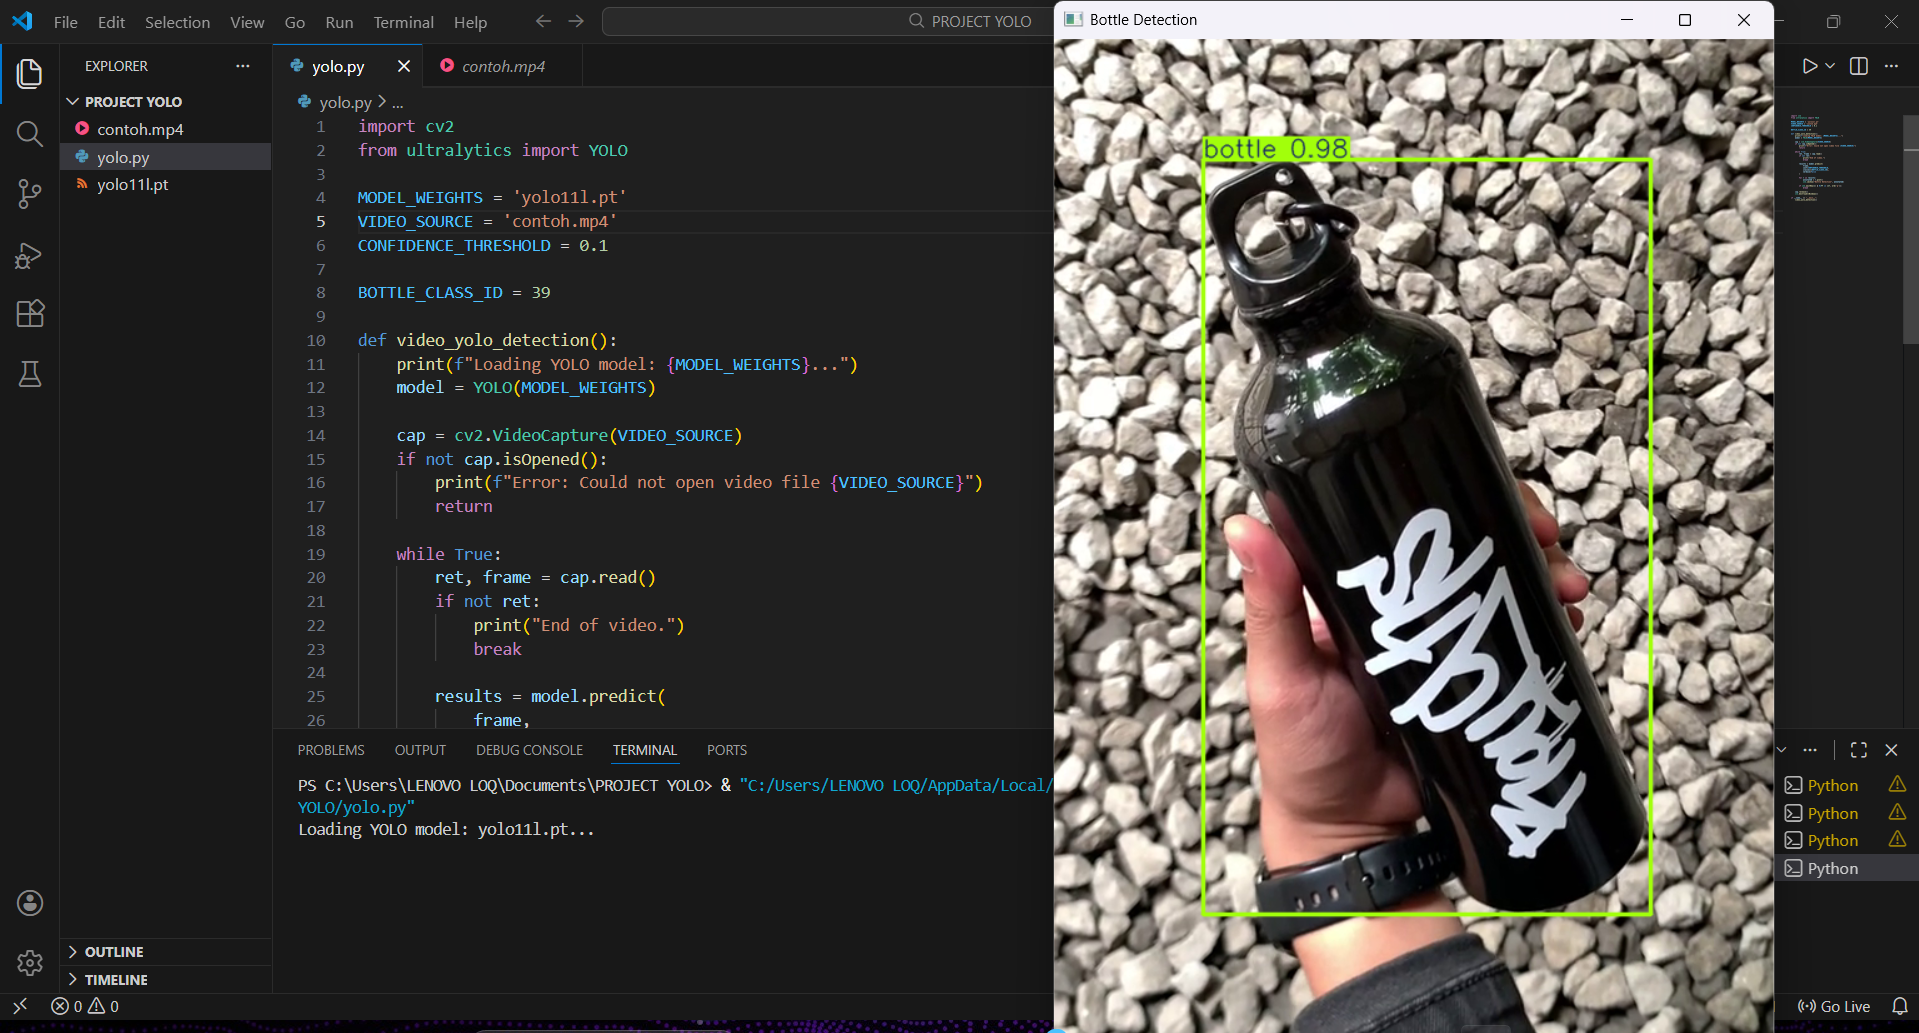Expand the TIMELINE section
The width and height of the screenshot is (1919, 1033).
116,980
